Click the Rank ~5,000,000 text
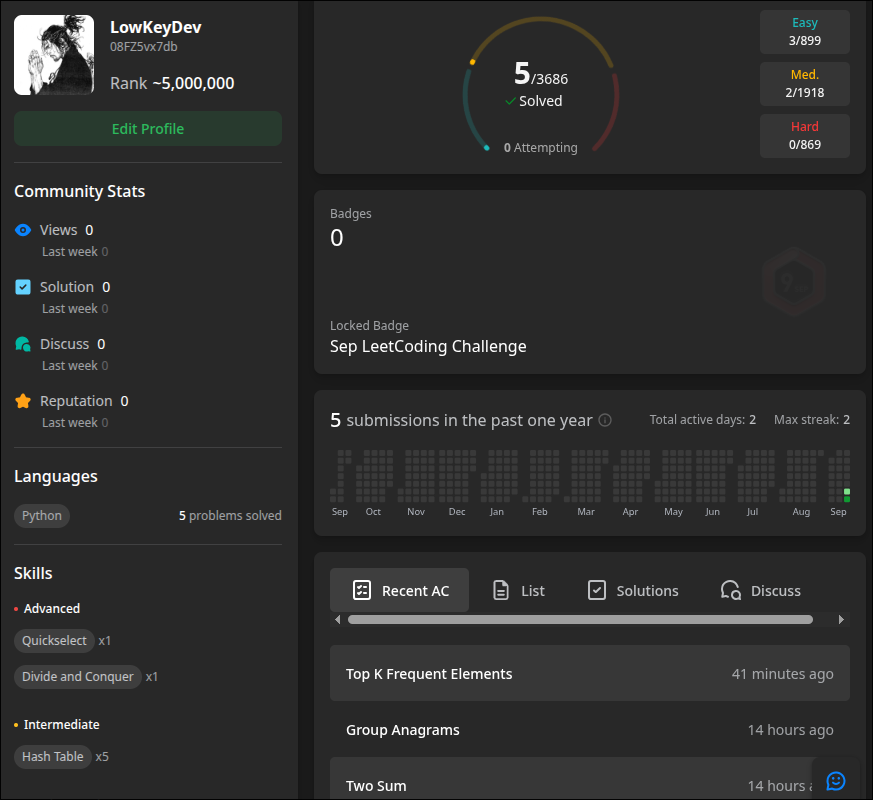873x800 pixels. pyautogui.click(x=172, y=84)
